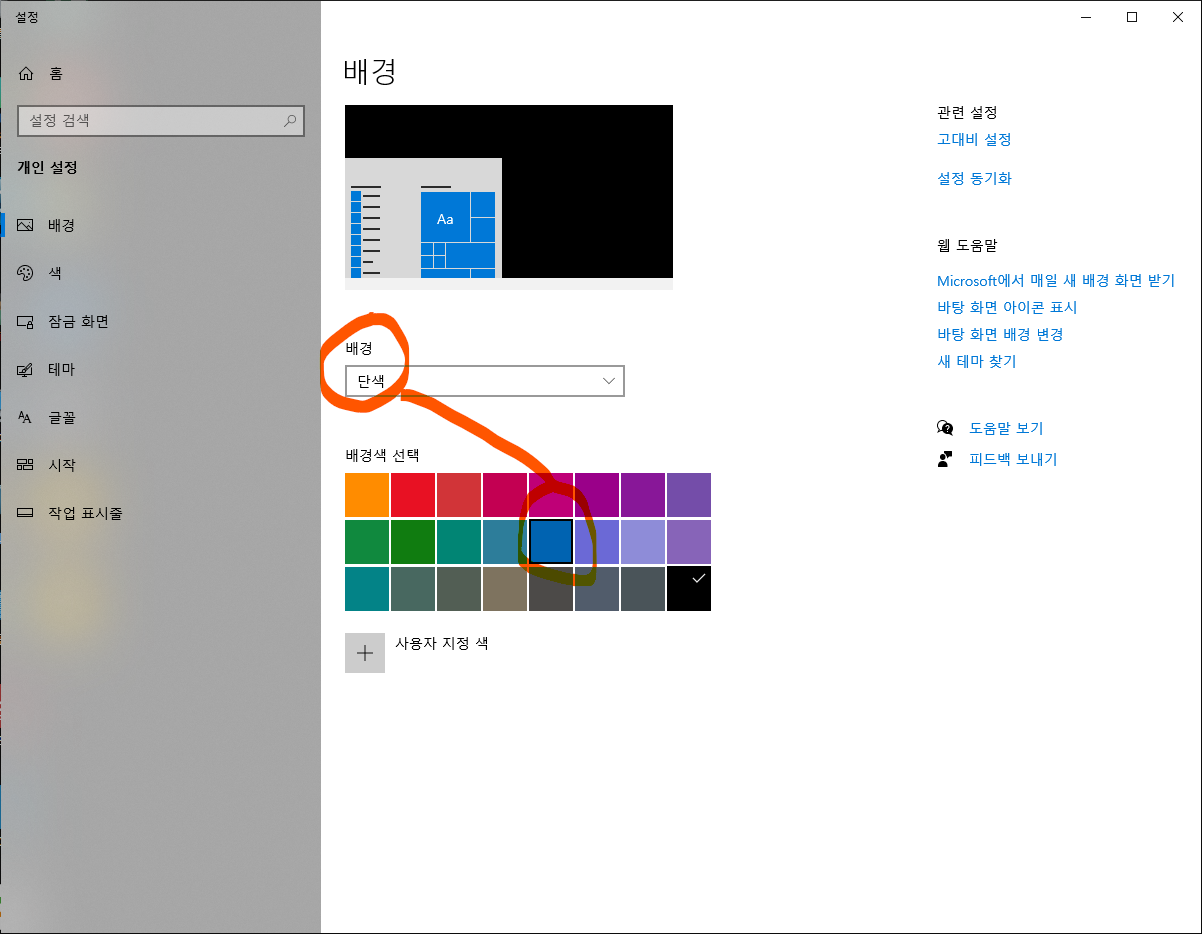The image size is (1202, 934).
Task: Click the 관련 설정 heading
Action: point(967,112)
